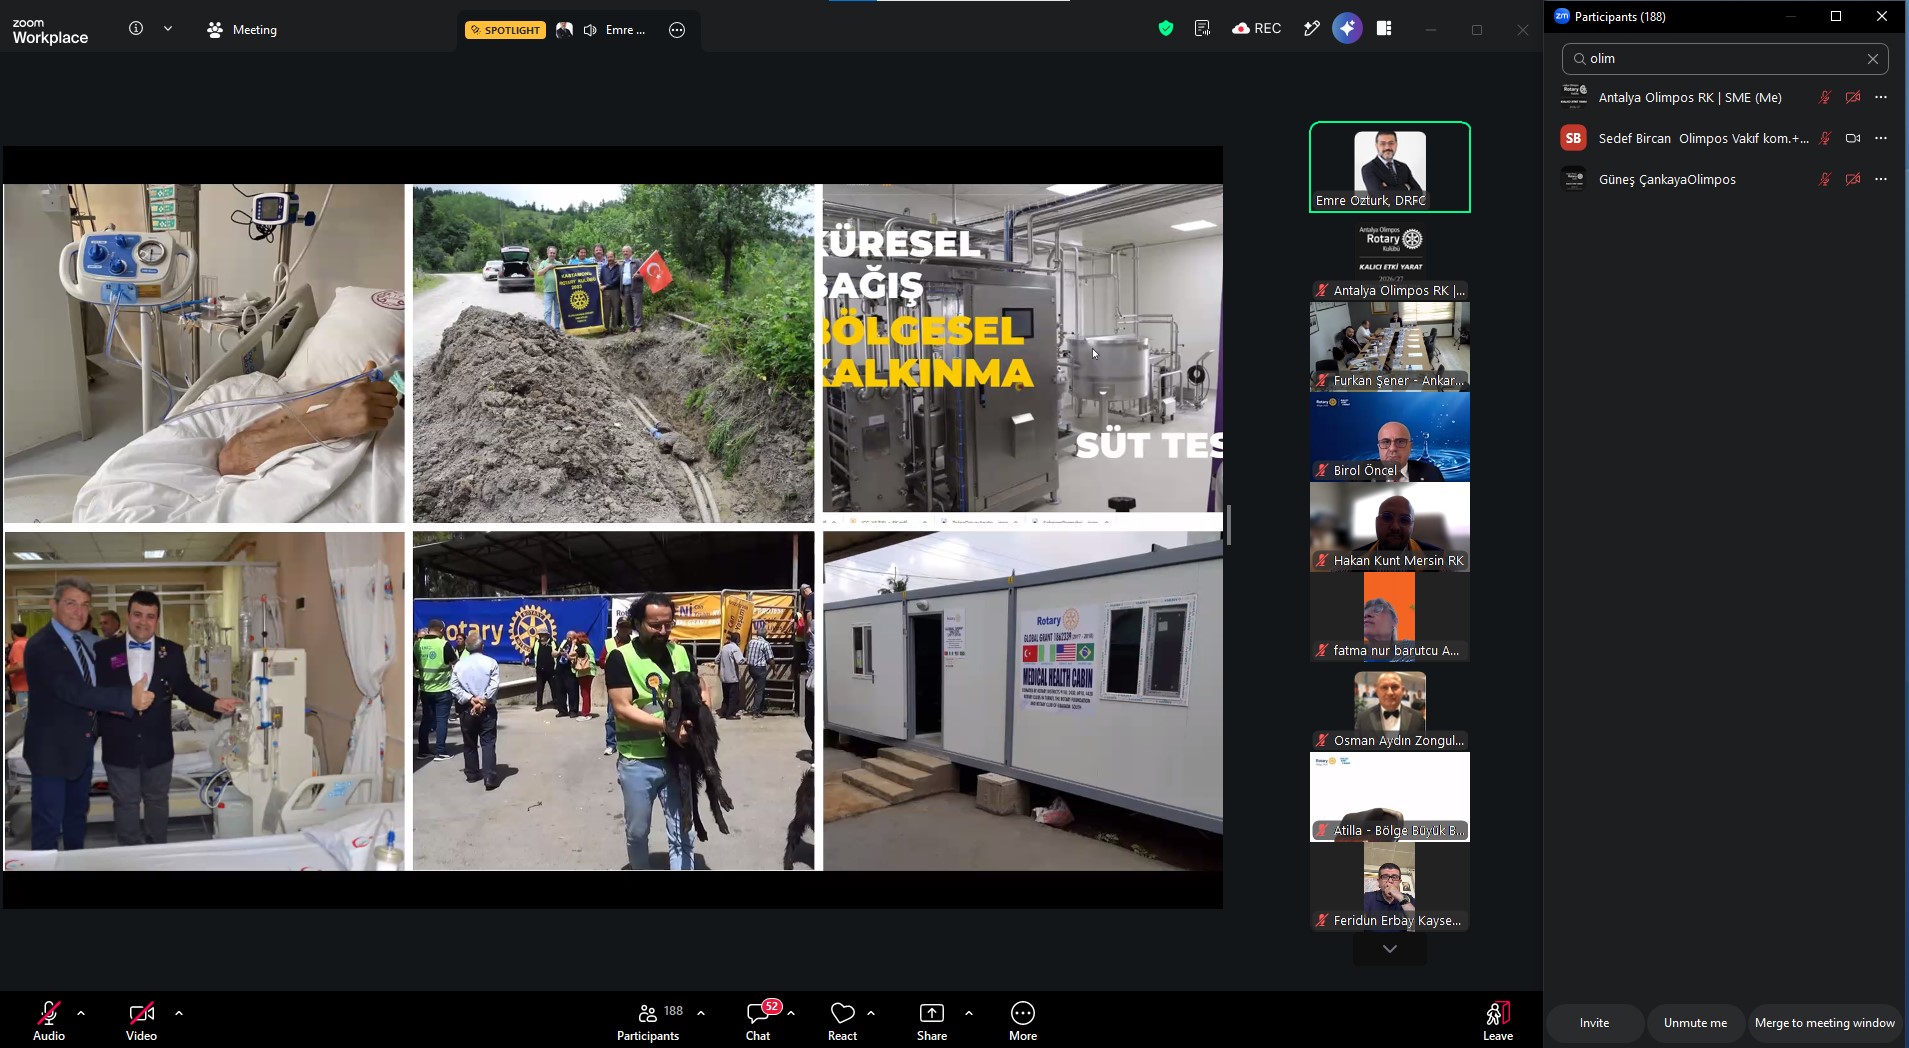Image resolution: width=1909 pixels, height=1048 pixels.
Task: Click the participant search field containing olim
Action: click(x=1725, y=59)
